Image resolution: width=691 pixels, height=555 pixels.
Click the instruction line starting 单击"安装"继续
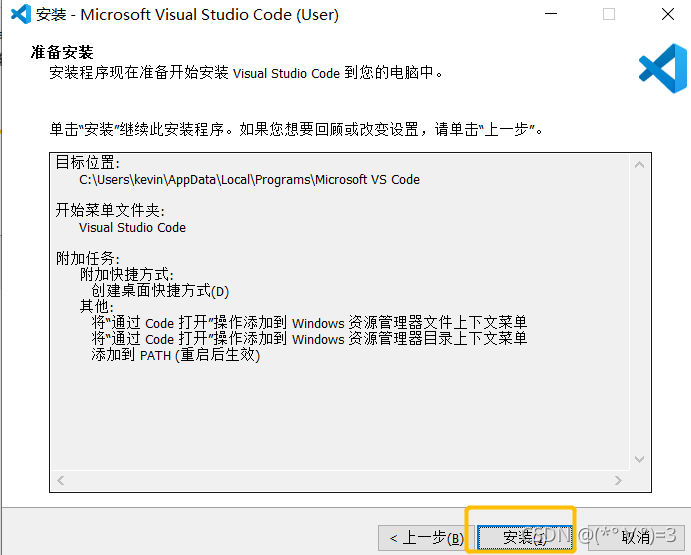point(296,130)
